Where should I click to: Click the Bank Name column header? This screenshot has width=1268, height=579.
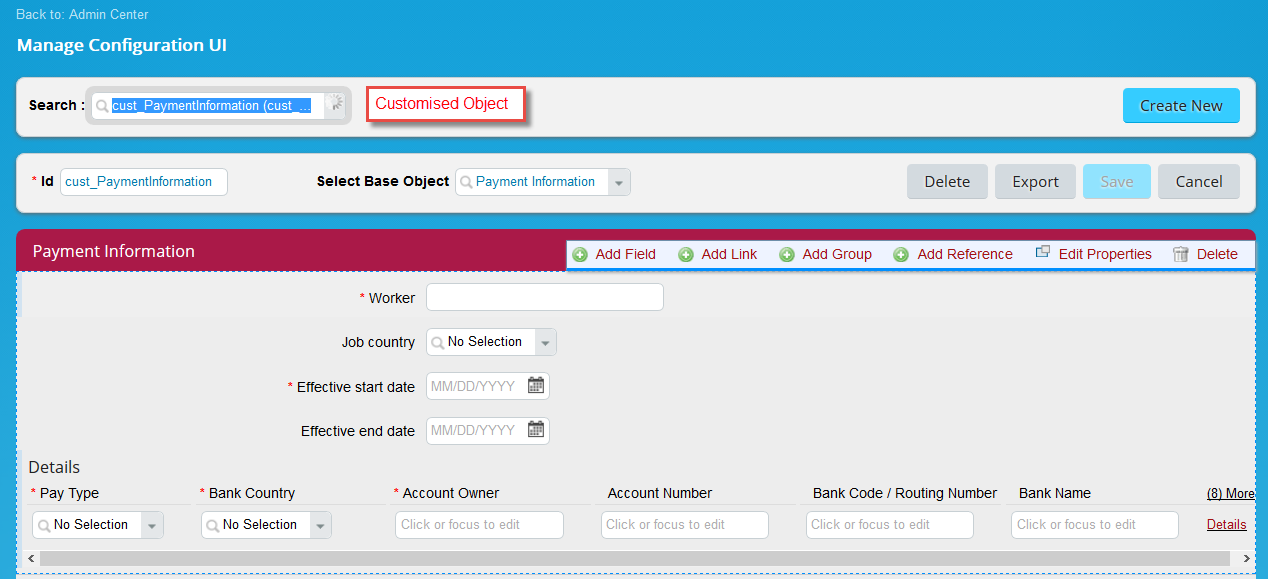pos(1055,493)
